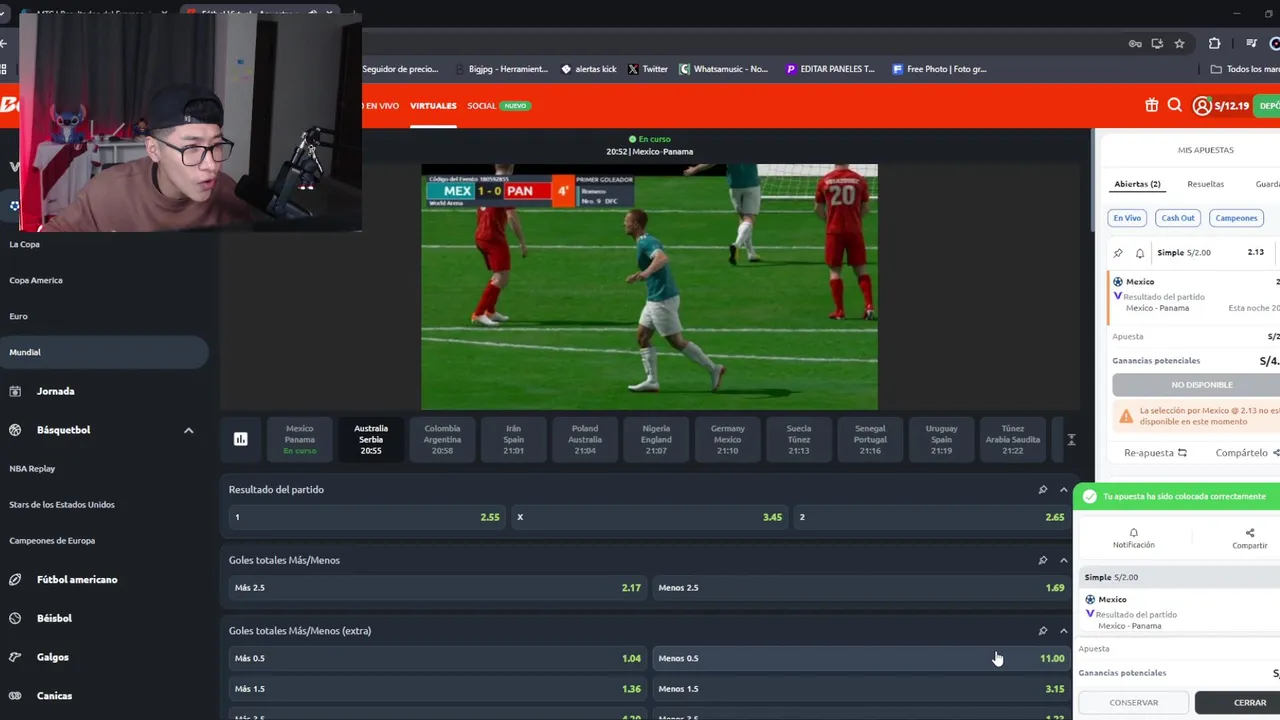
Task: Collapse the Básquetbol sidebar section
Action: [x=188, y=430]
